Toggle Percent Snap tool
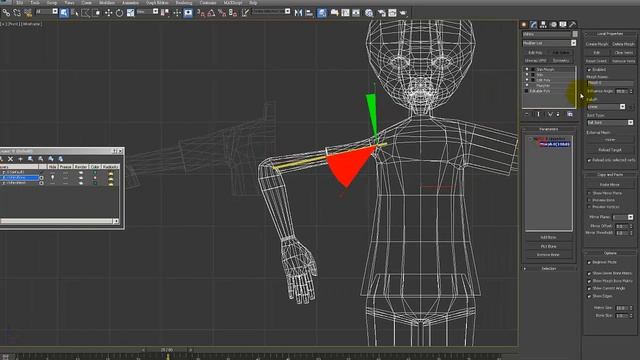The image size is (640, 360). (222, 13)
